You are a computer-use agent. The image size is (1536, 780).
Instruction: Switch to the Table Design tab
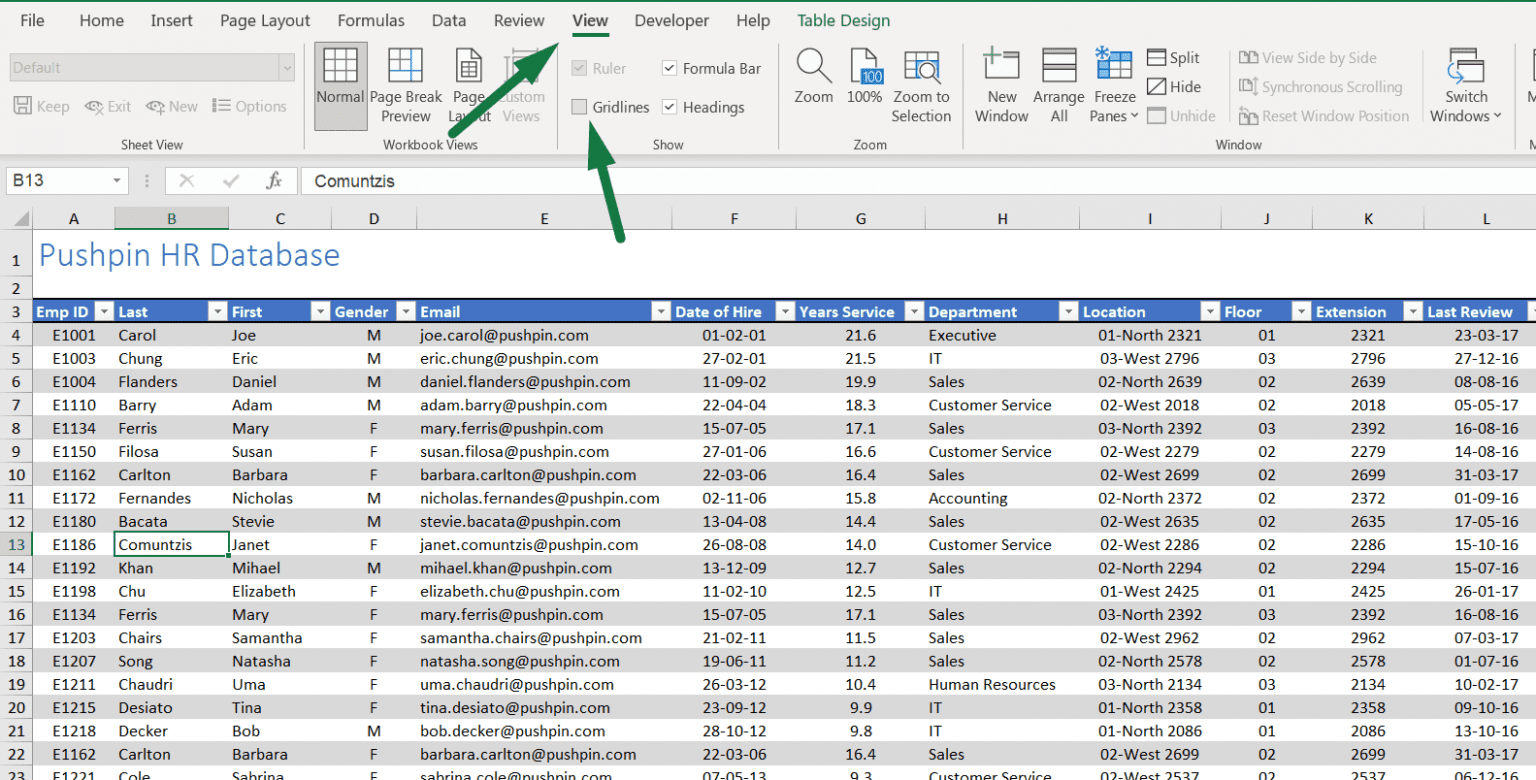(842, 20)
